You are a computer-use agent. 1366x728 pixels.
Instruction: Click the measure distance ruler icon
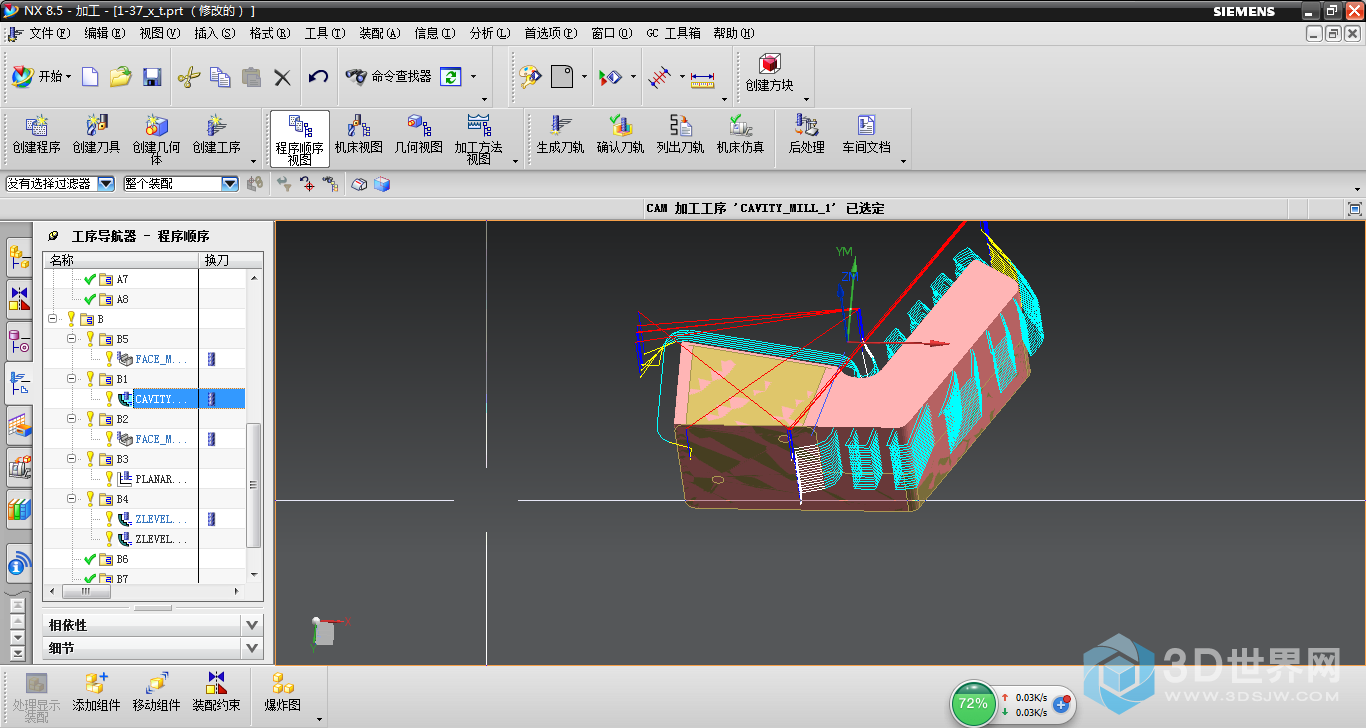point(703,77)
